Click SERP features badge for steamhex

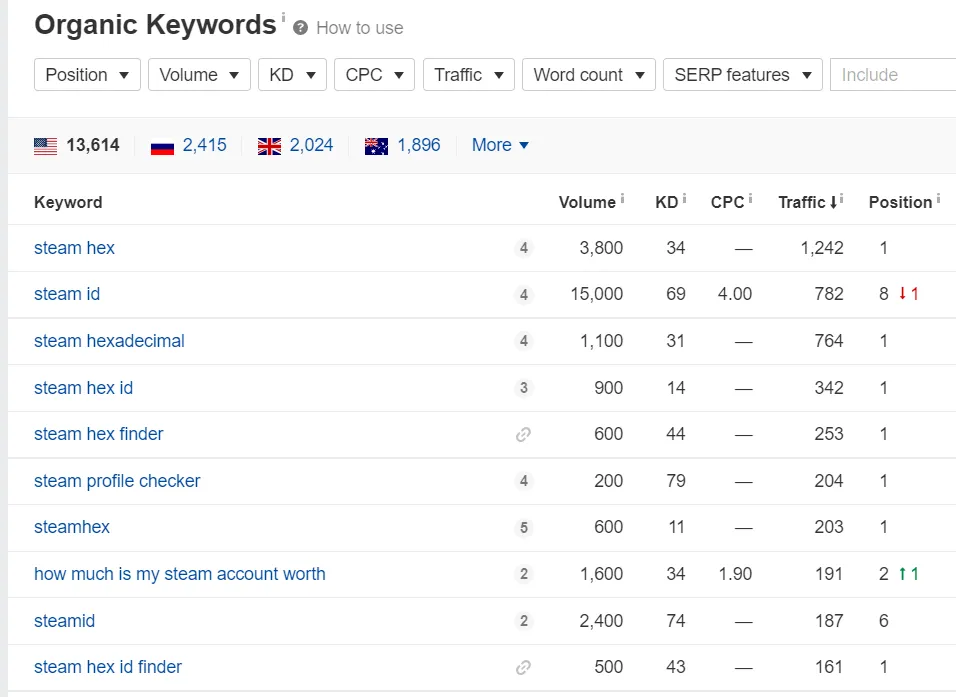pos(524,527)
